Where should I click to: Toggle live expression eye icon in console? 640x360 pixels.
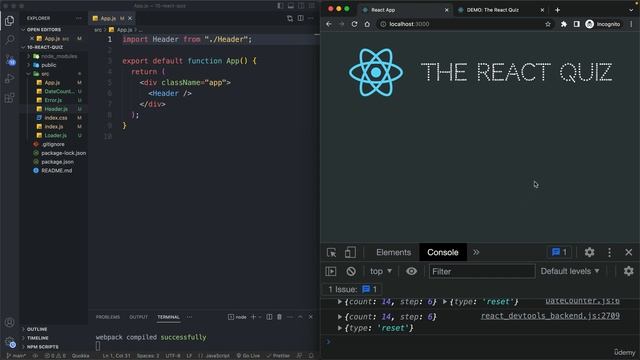[x=411, y=271]
